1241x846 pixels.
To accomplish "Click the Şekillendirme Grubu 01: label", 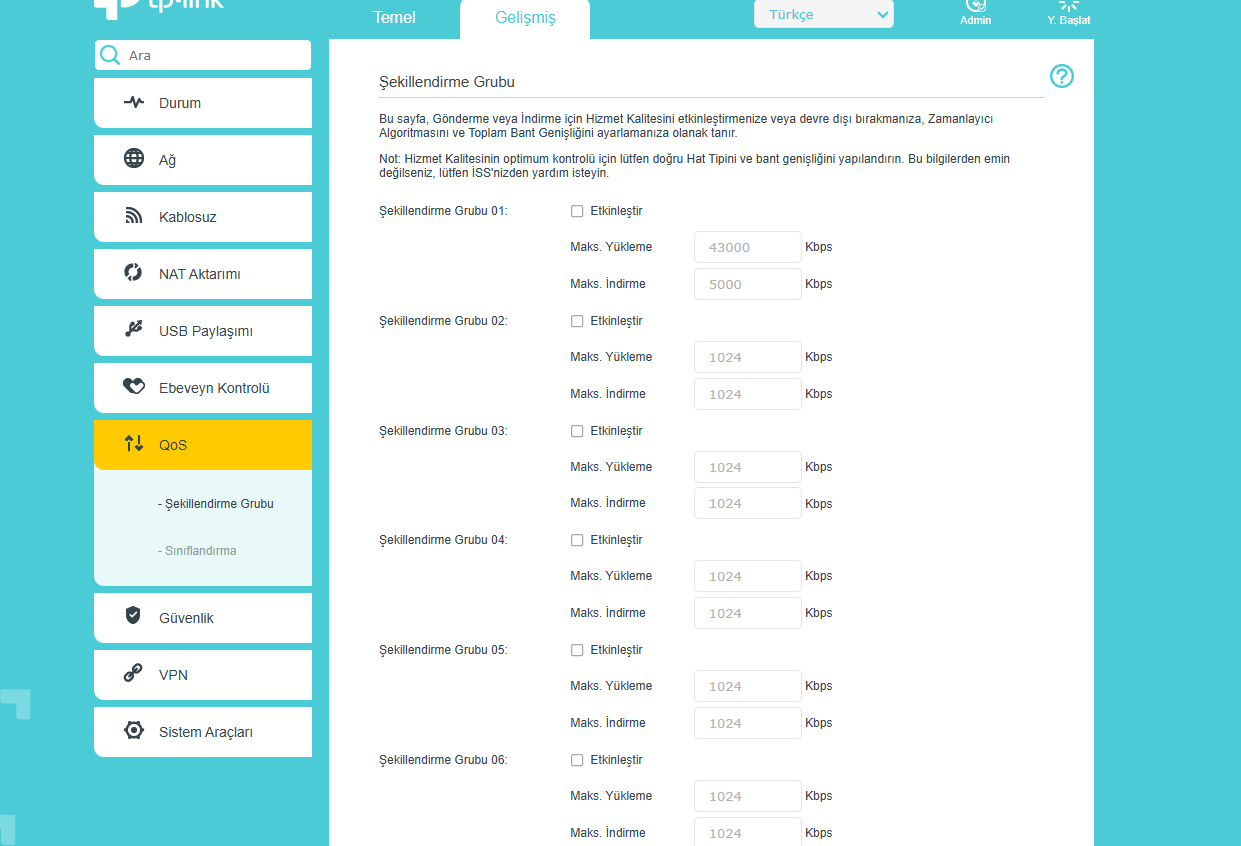I will (x=443, y=211).
